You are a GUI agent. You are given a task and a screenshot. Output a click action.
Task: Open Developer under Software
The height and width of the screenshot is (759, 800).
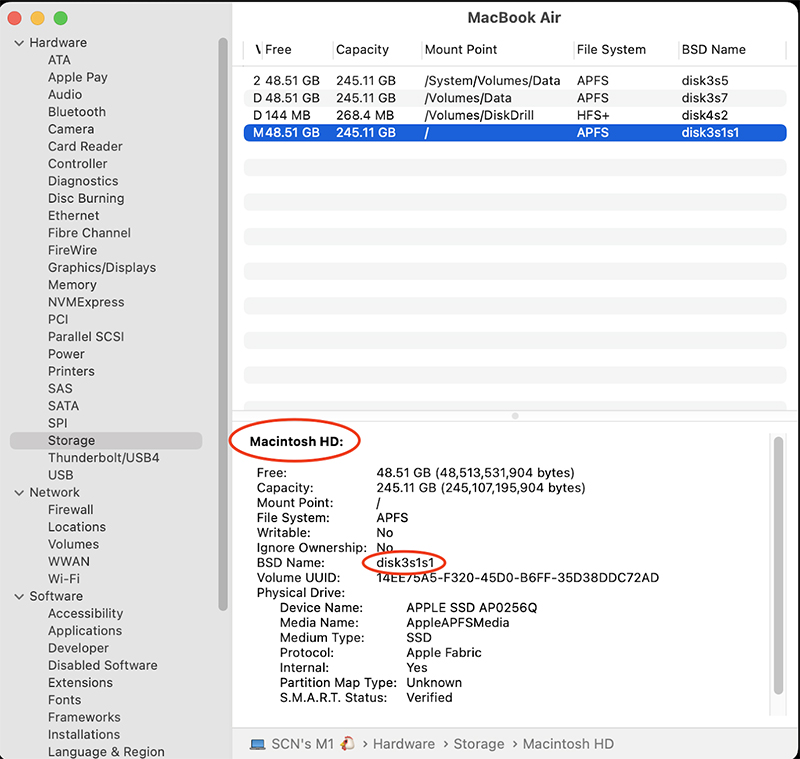coord(79,649)
